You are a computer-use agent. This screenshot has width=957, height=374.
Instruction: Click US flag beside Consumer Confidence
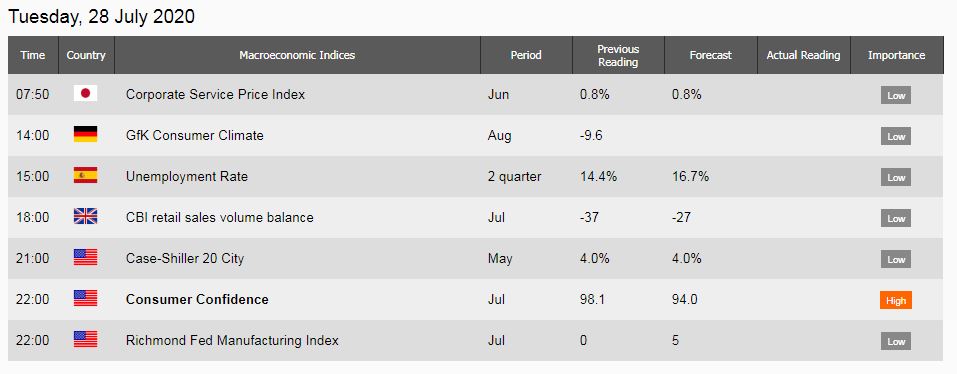(x=85, y=298)
